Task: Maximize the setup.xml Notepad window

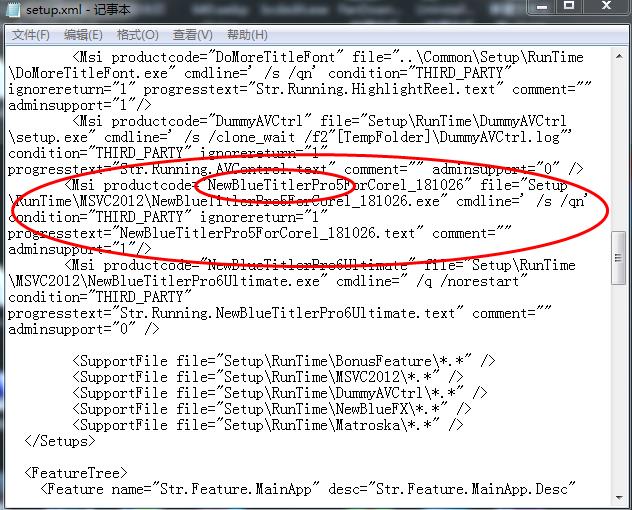Action: (569, 6)
